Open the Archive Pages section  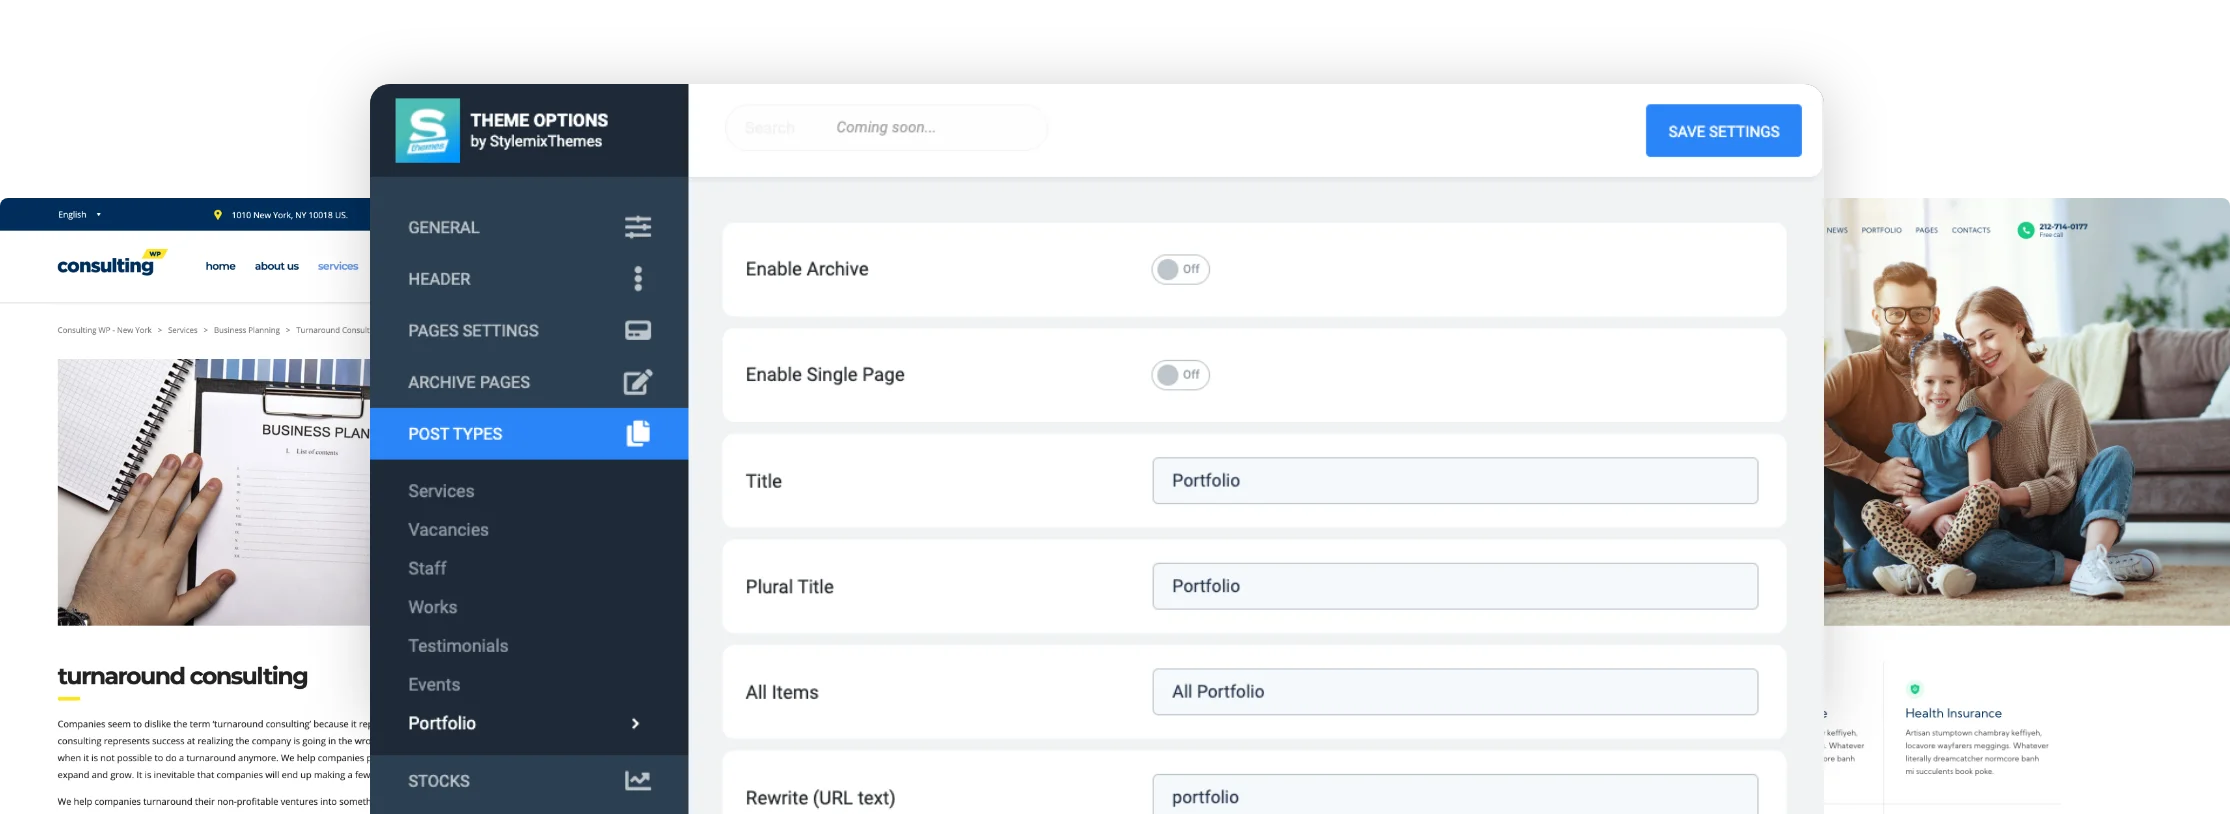click(x=529, y=382)
